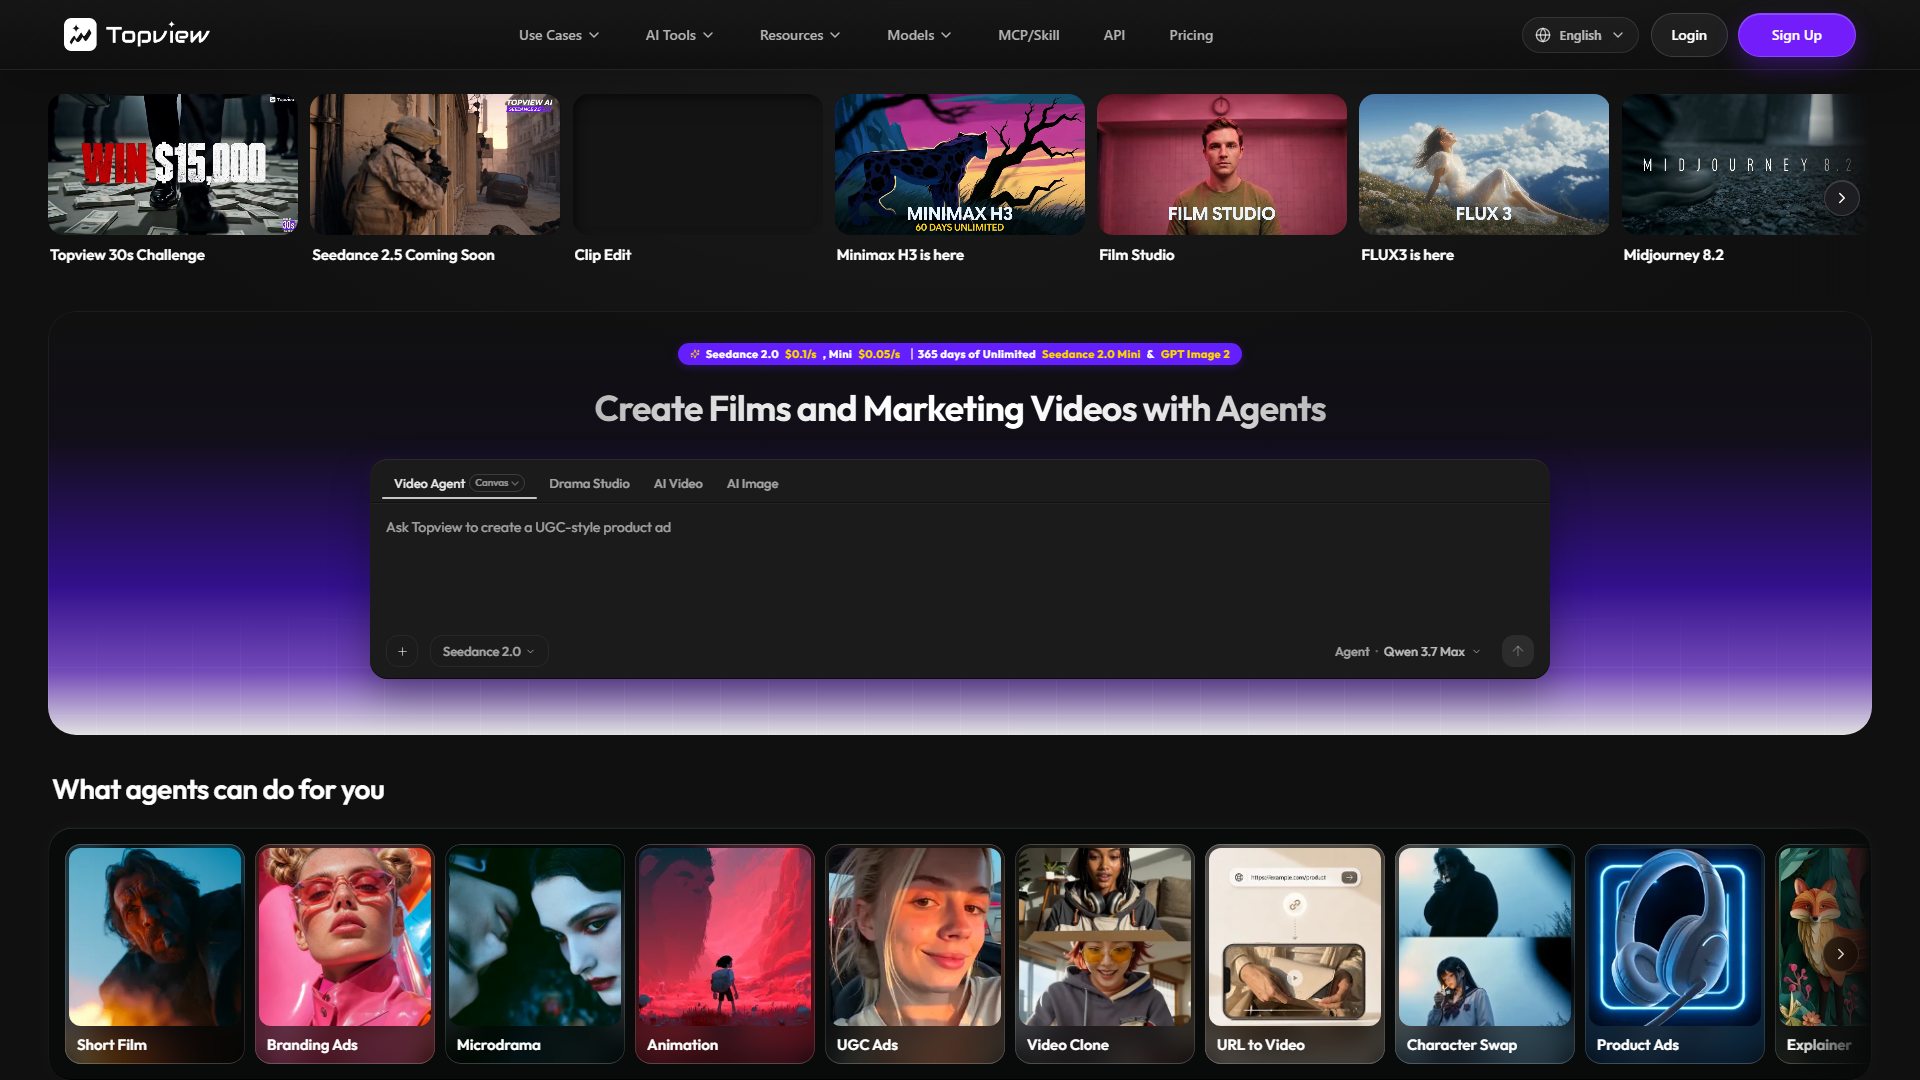Open the Seedance 2.5 Coming Soon thumbnail

pos(435,165)
